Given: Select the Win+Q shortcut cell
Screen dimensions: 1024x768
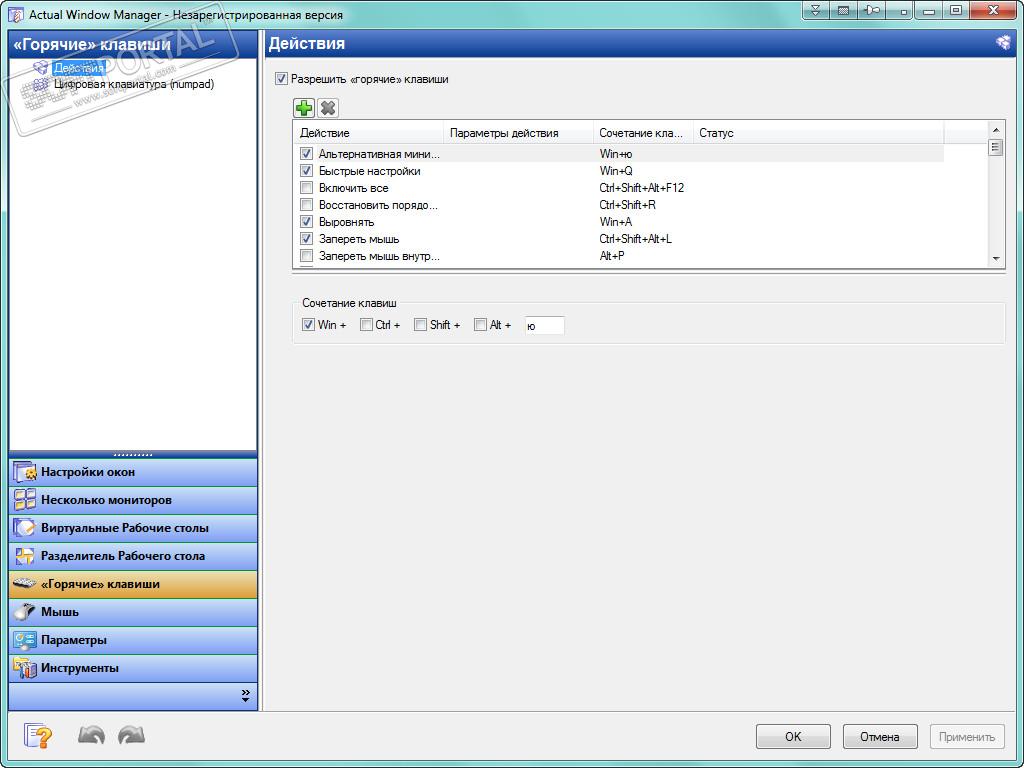Looking at the screenshot, I should coord(616,171).
